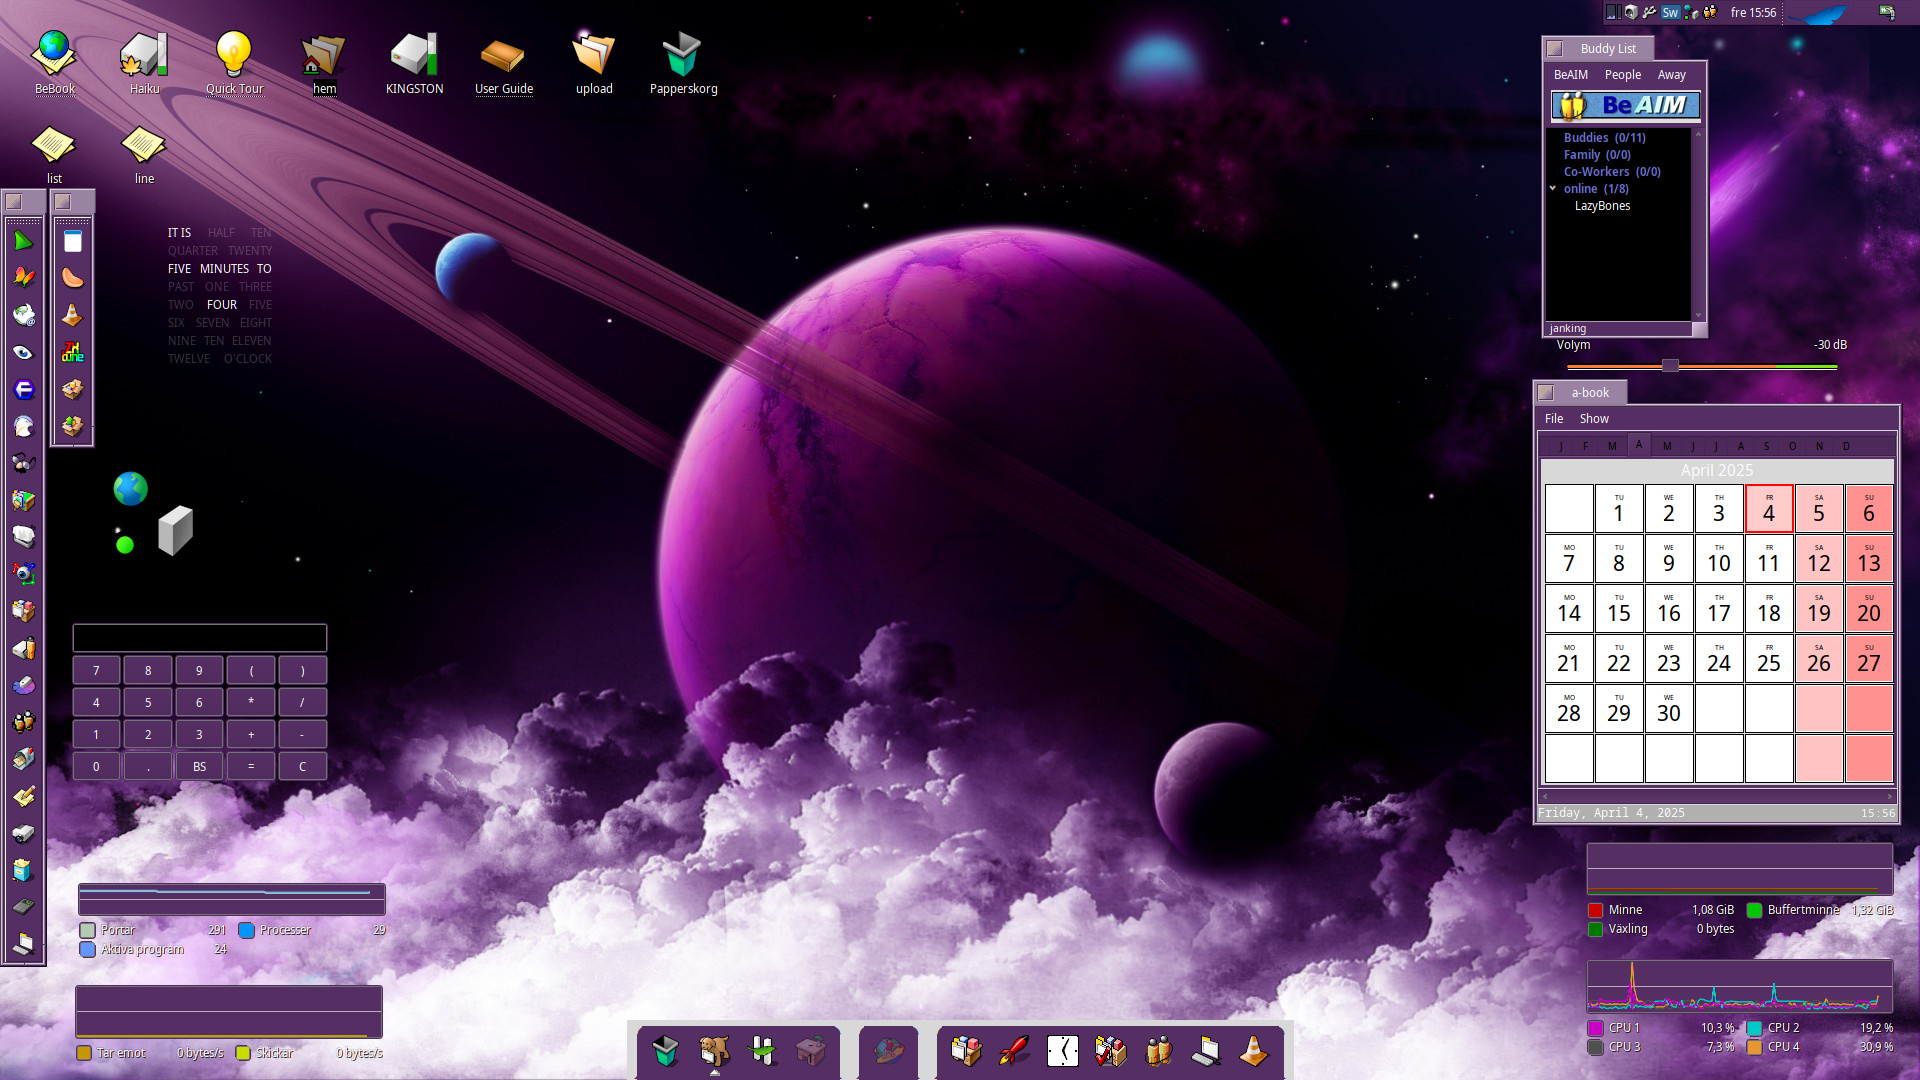Toggle the CPU 1 magenta legend checkbox
The image size is (1920, 1080).
point(1595,1028)
